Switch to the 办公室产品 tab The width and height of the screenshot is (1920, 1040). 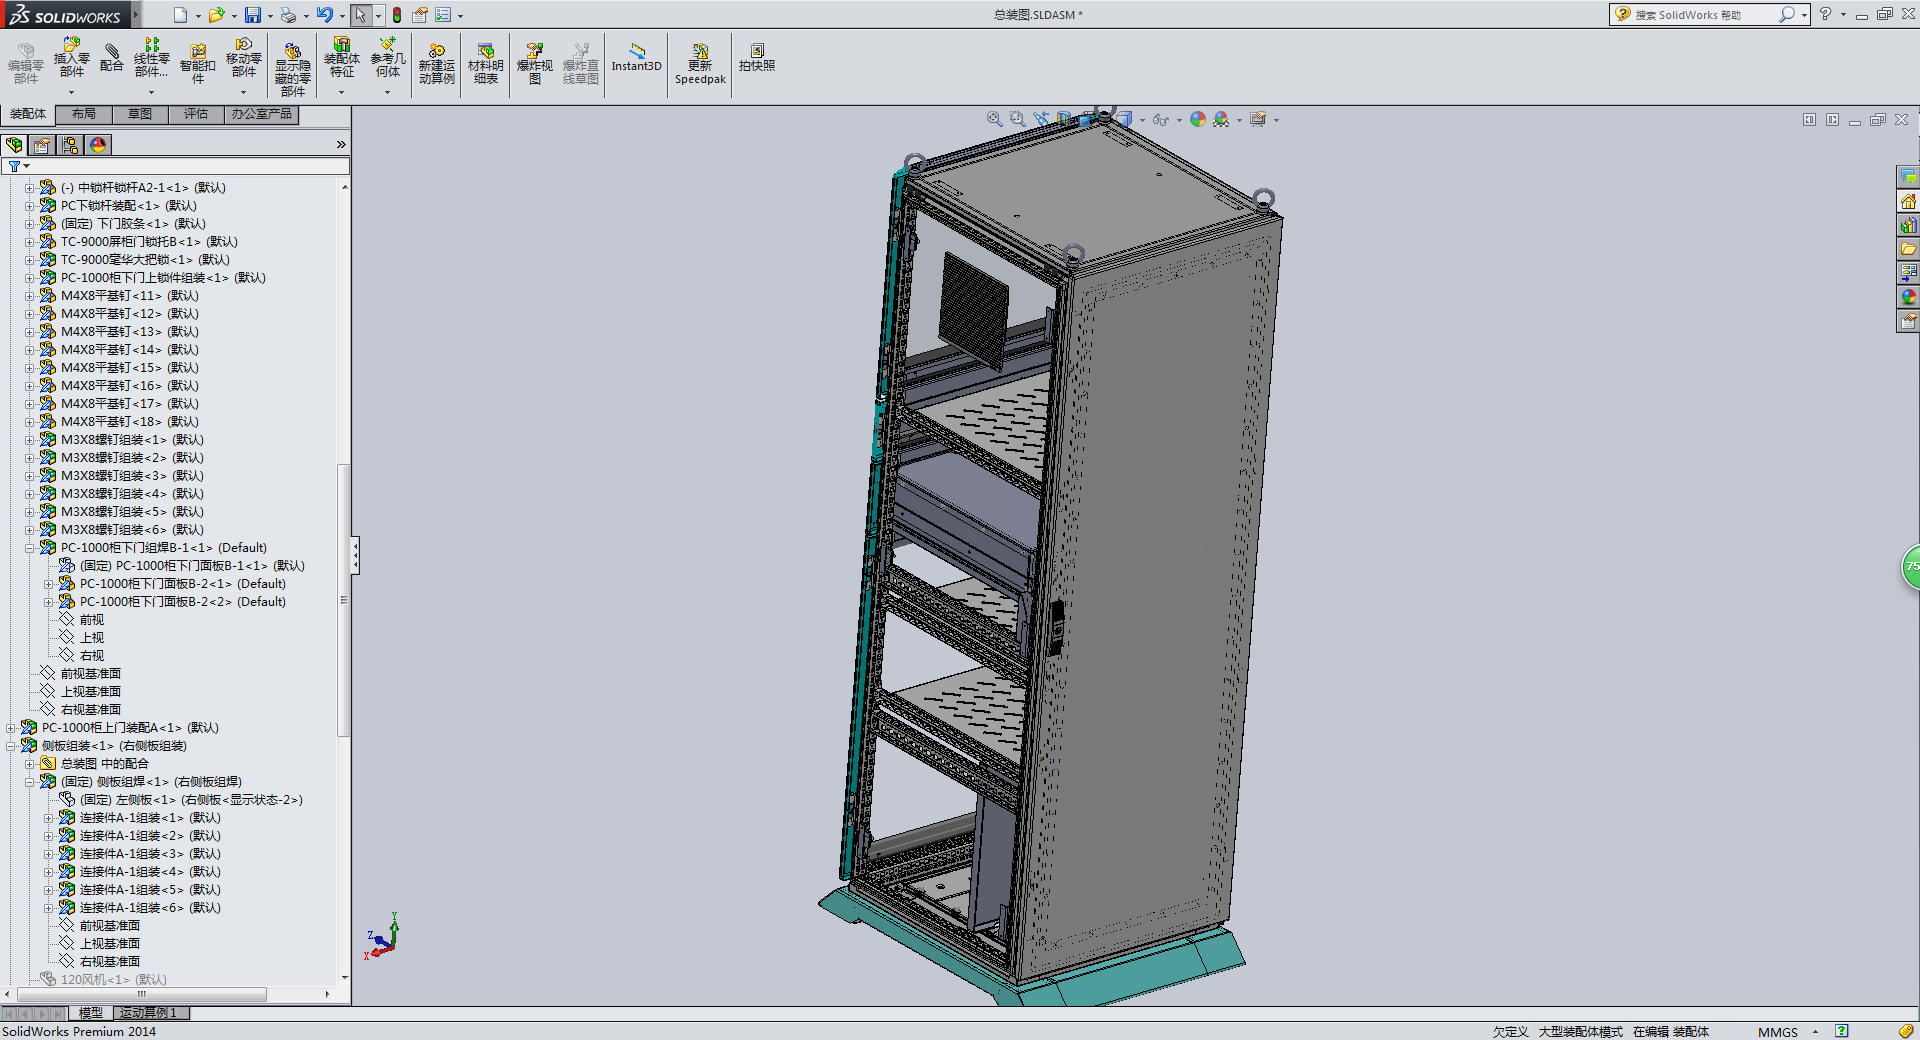pos(262,114)
